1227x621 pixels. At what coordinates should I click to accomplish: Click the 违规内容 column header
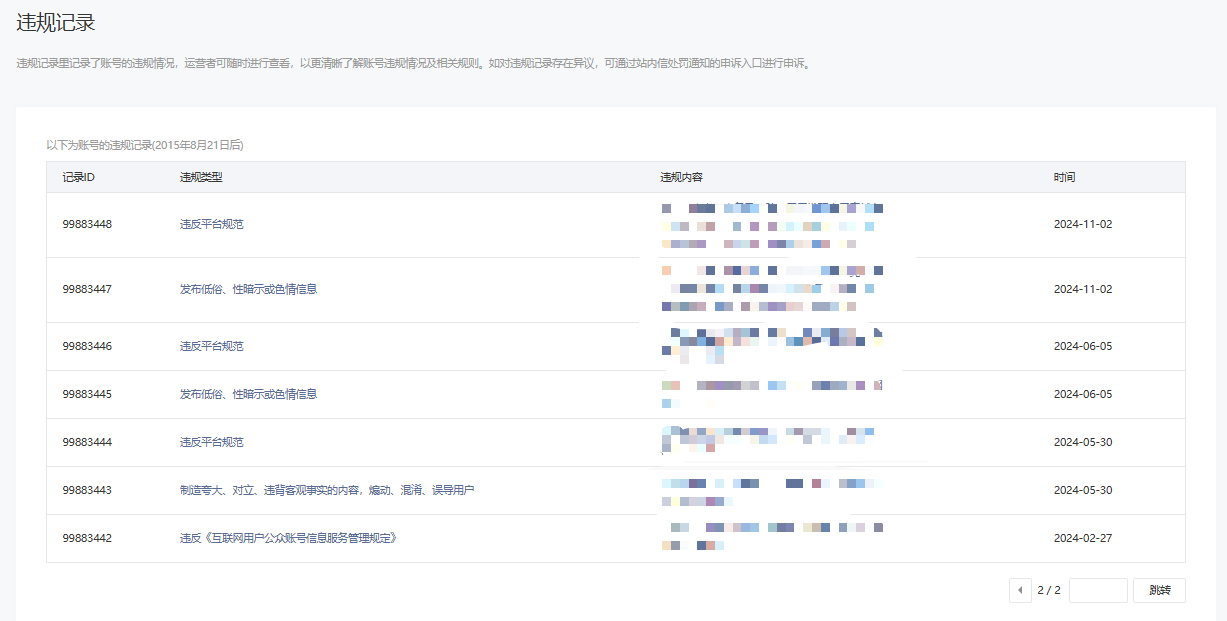point(681,177)
